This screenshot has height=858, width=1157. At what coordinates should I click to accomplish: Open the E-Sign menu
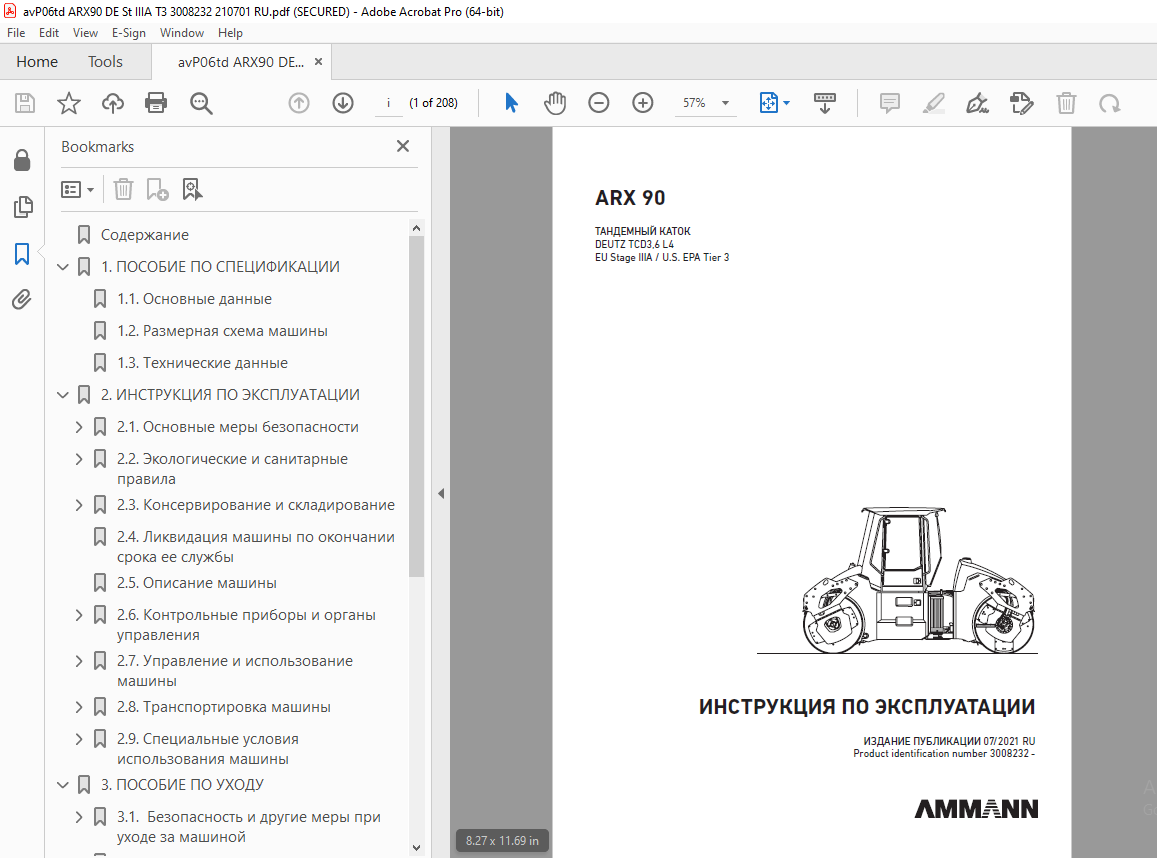[x=128, y=32]
